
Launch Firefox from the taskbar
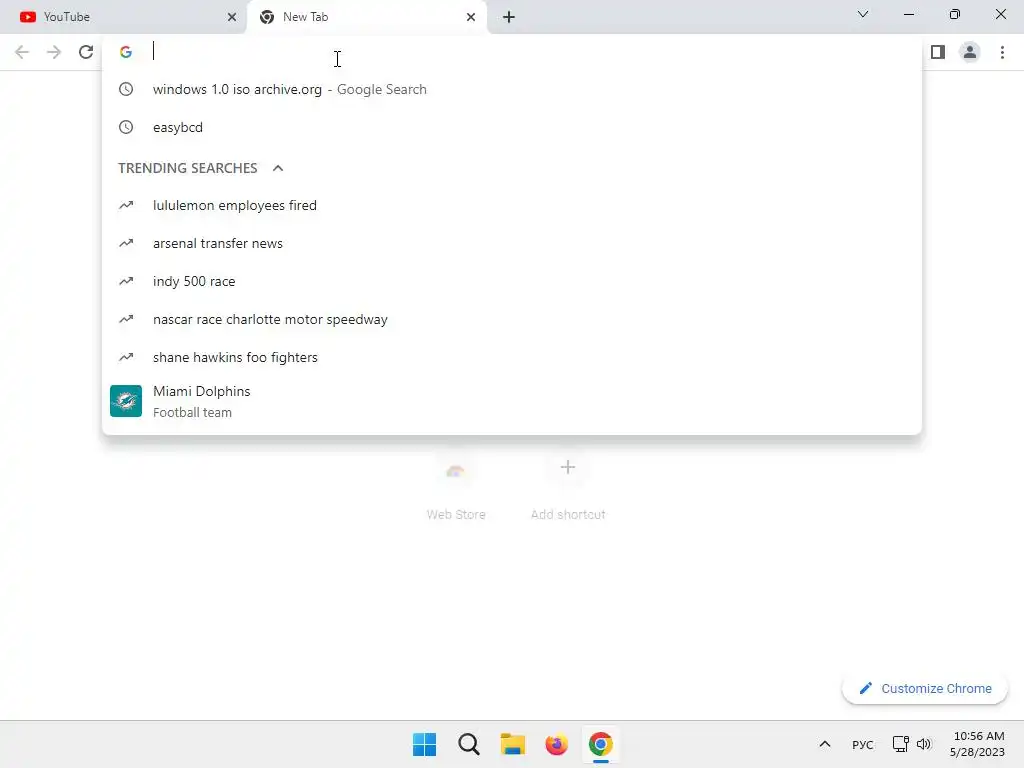tap(556, 744)
